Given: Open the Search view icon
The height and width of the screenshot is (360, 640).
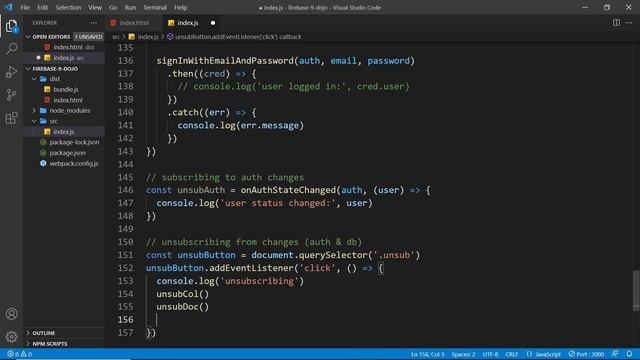Looking at the screenshot, I should [x=11, y=49].
